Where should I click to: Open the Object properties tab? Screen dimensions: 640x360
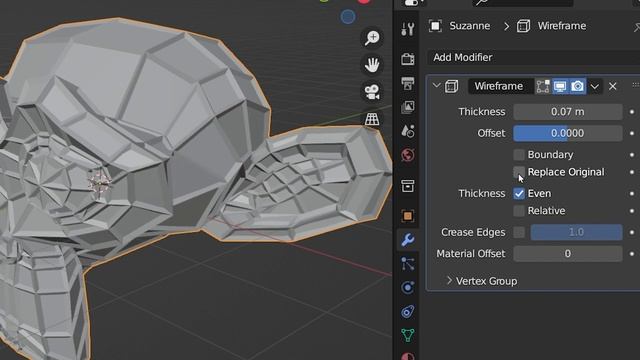[x=407, y=216]
